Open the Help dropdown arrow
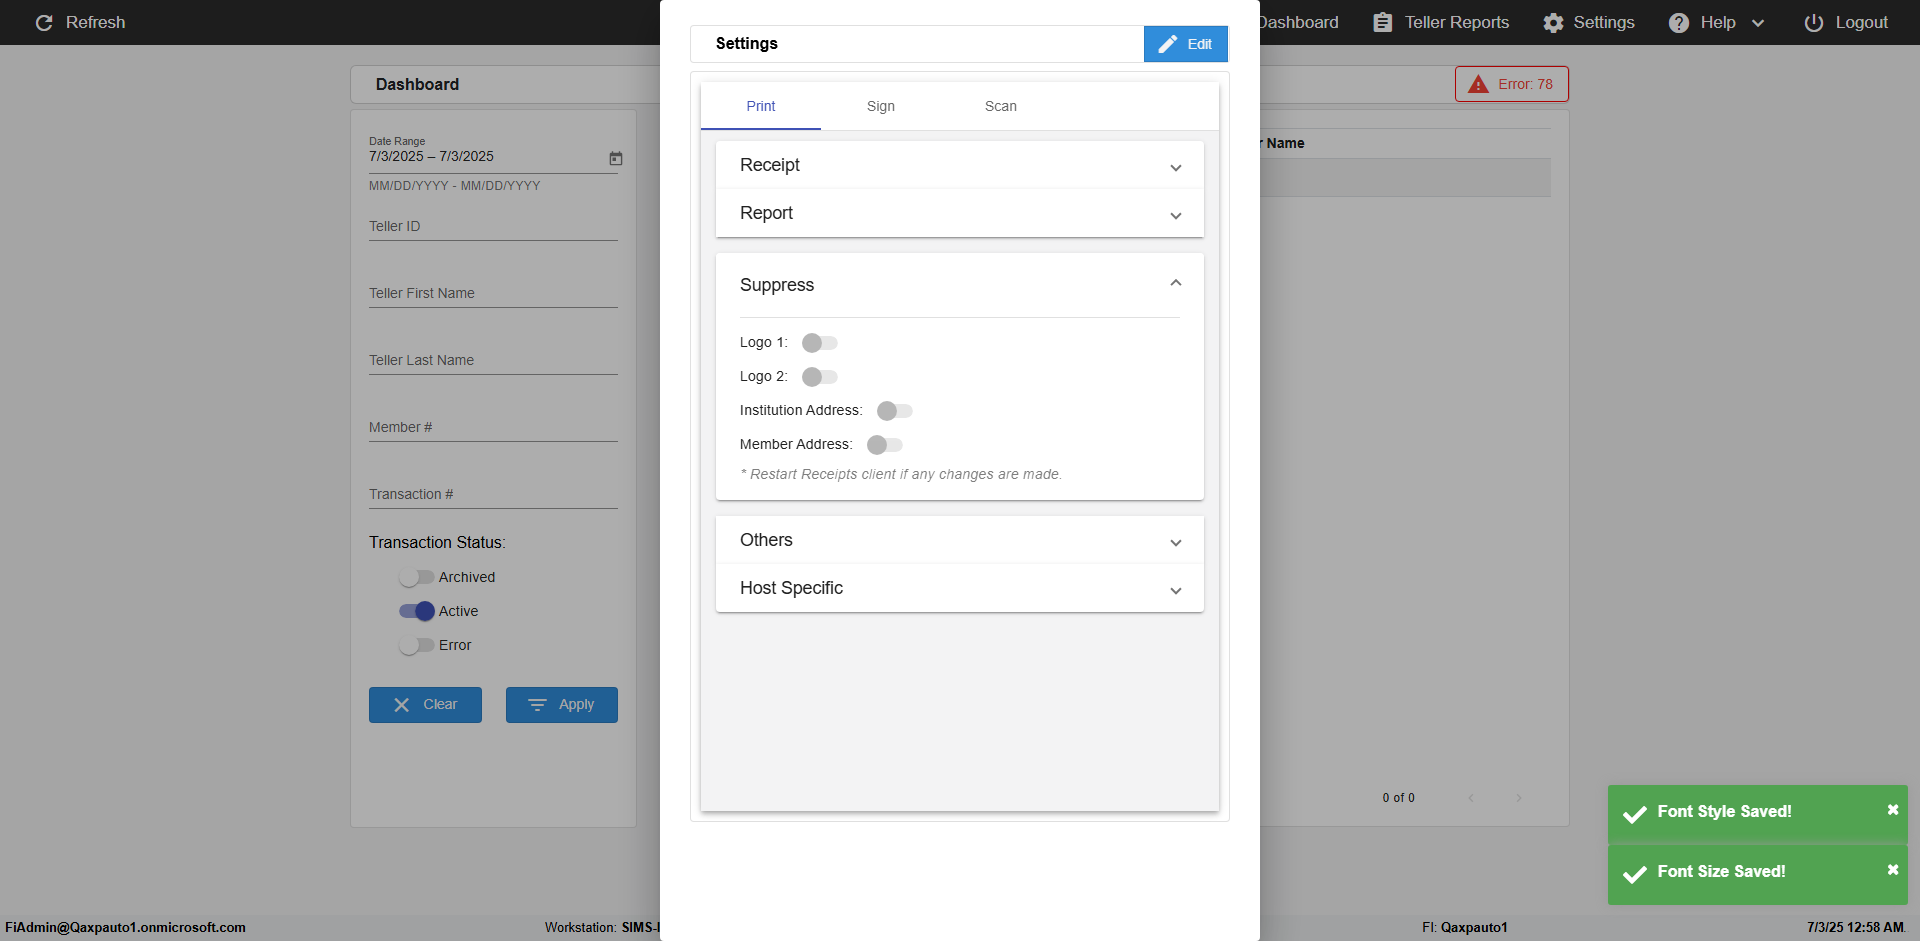1920x941 pixels. pos(1758,23)
